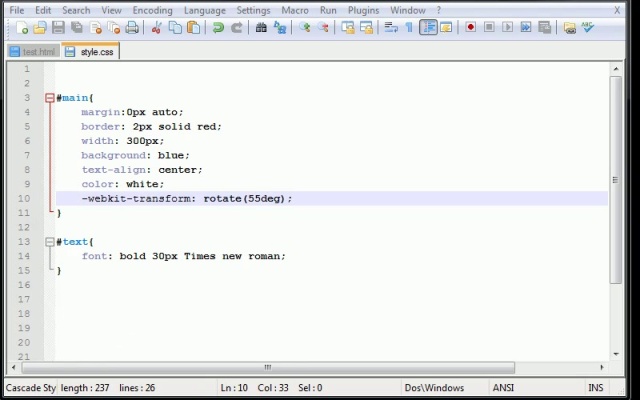Zoom in with the magnifier plus icon
Viewport: 640px width, 400px height.
click(x=304, y=27)
